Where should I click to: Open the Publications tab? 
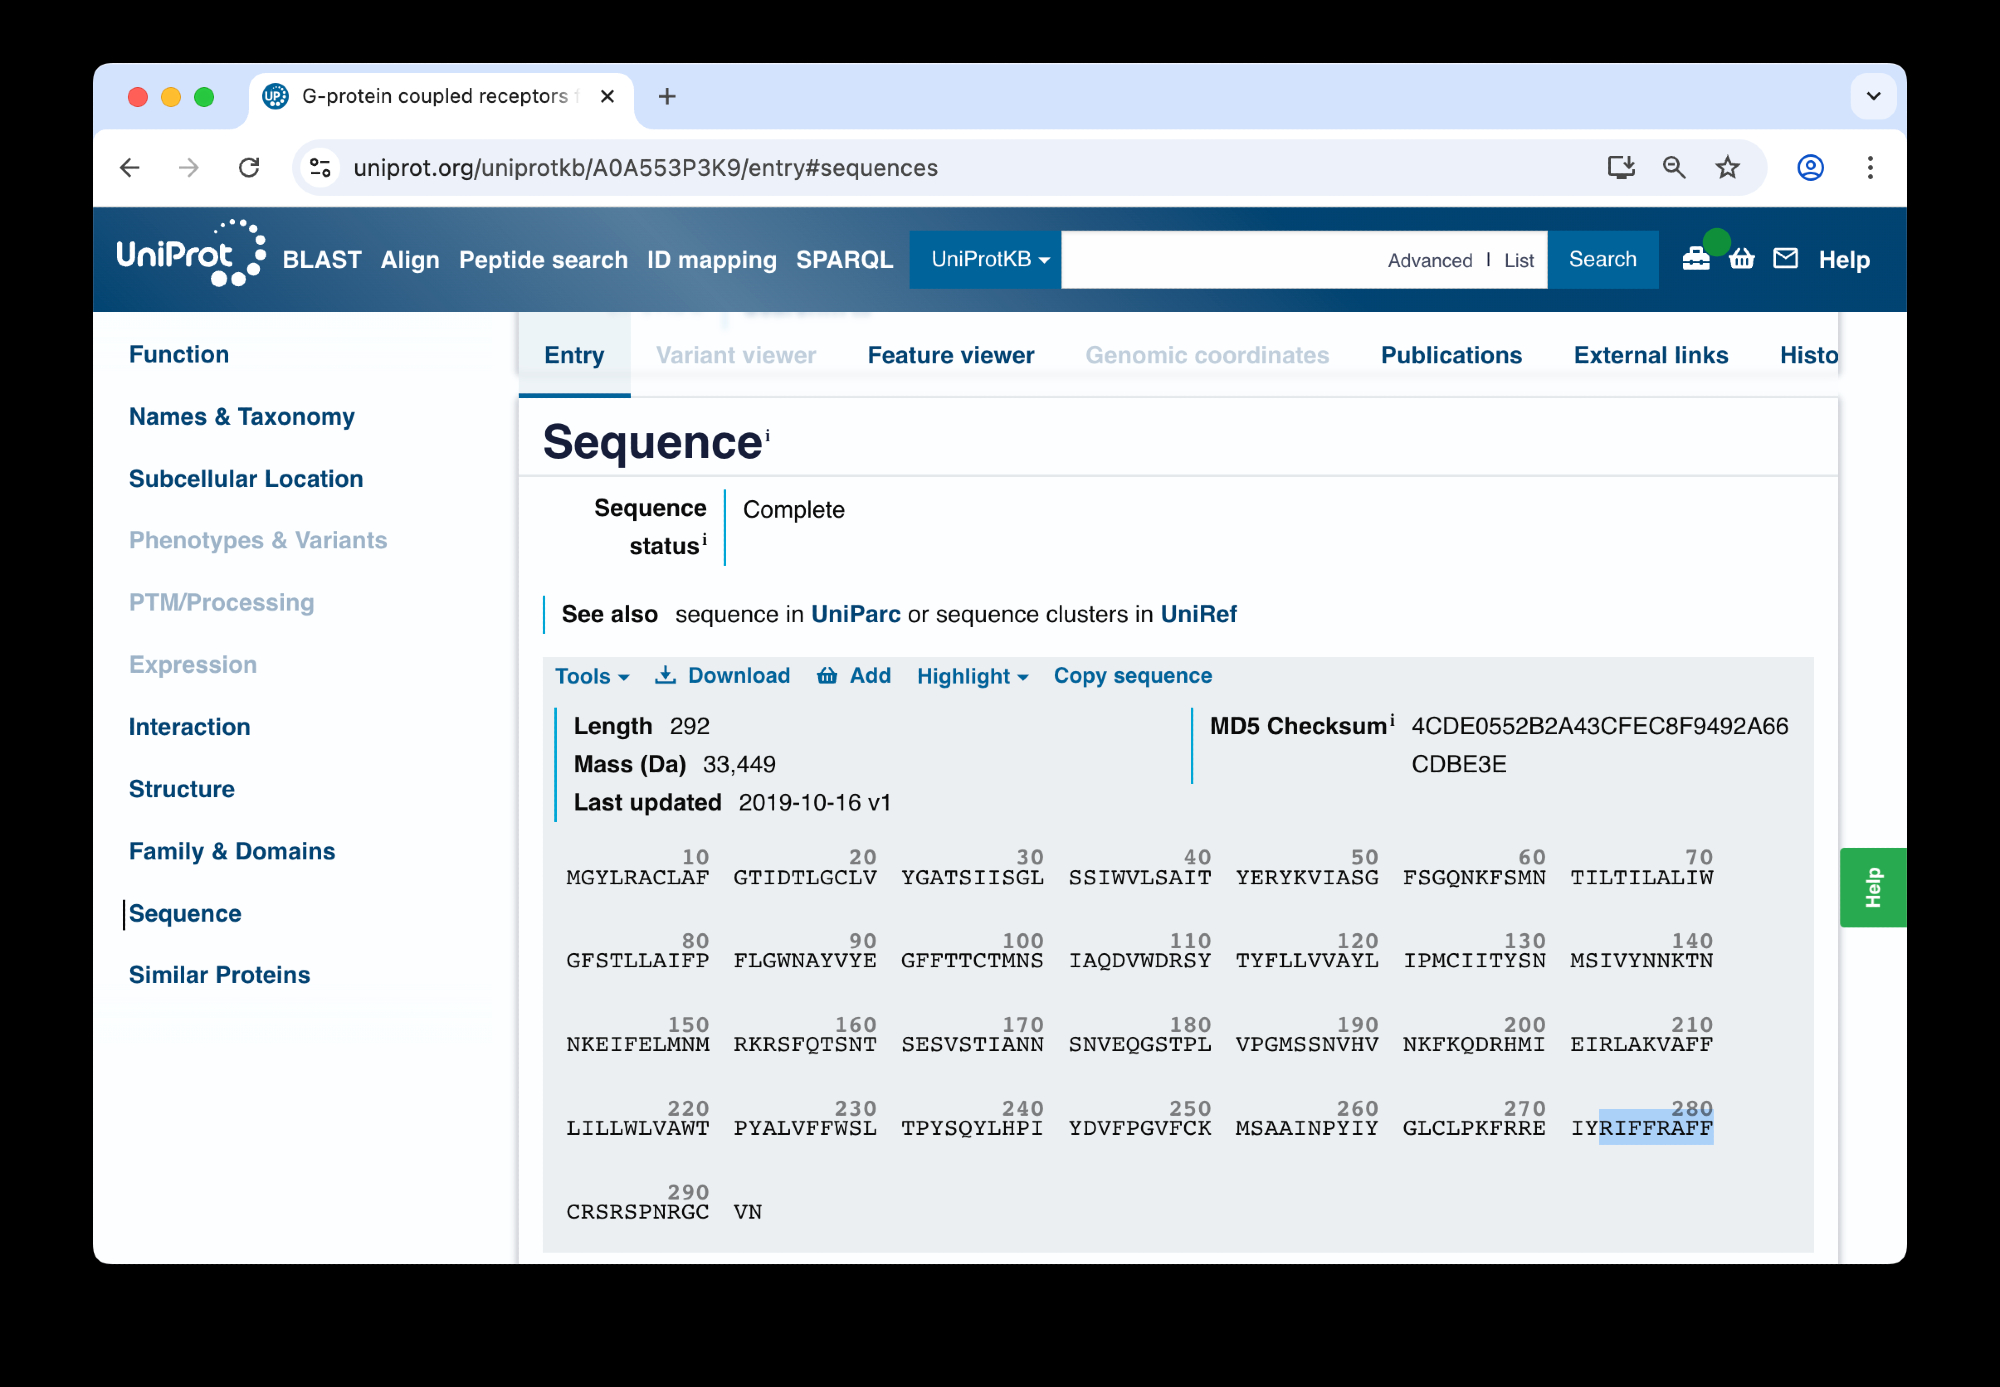point(1451,355)
